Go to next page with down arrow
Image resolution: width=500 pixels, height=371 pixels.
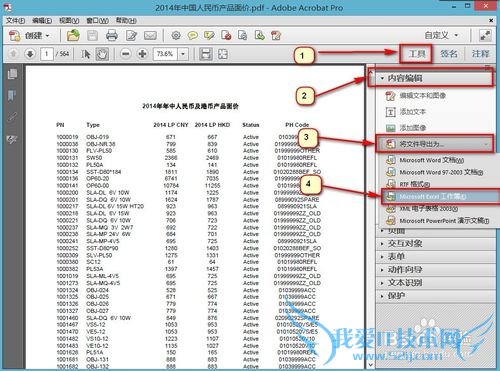[x=30, y=54]
